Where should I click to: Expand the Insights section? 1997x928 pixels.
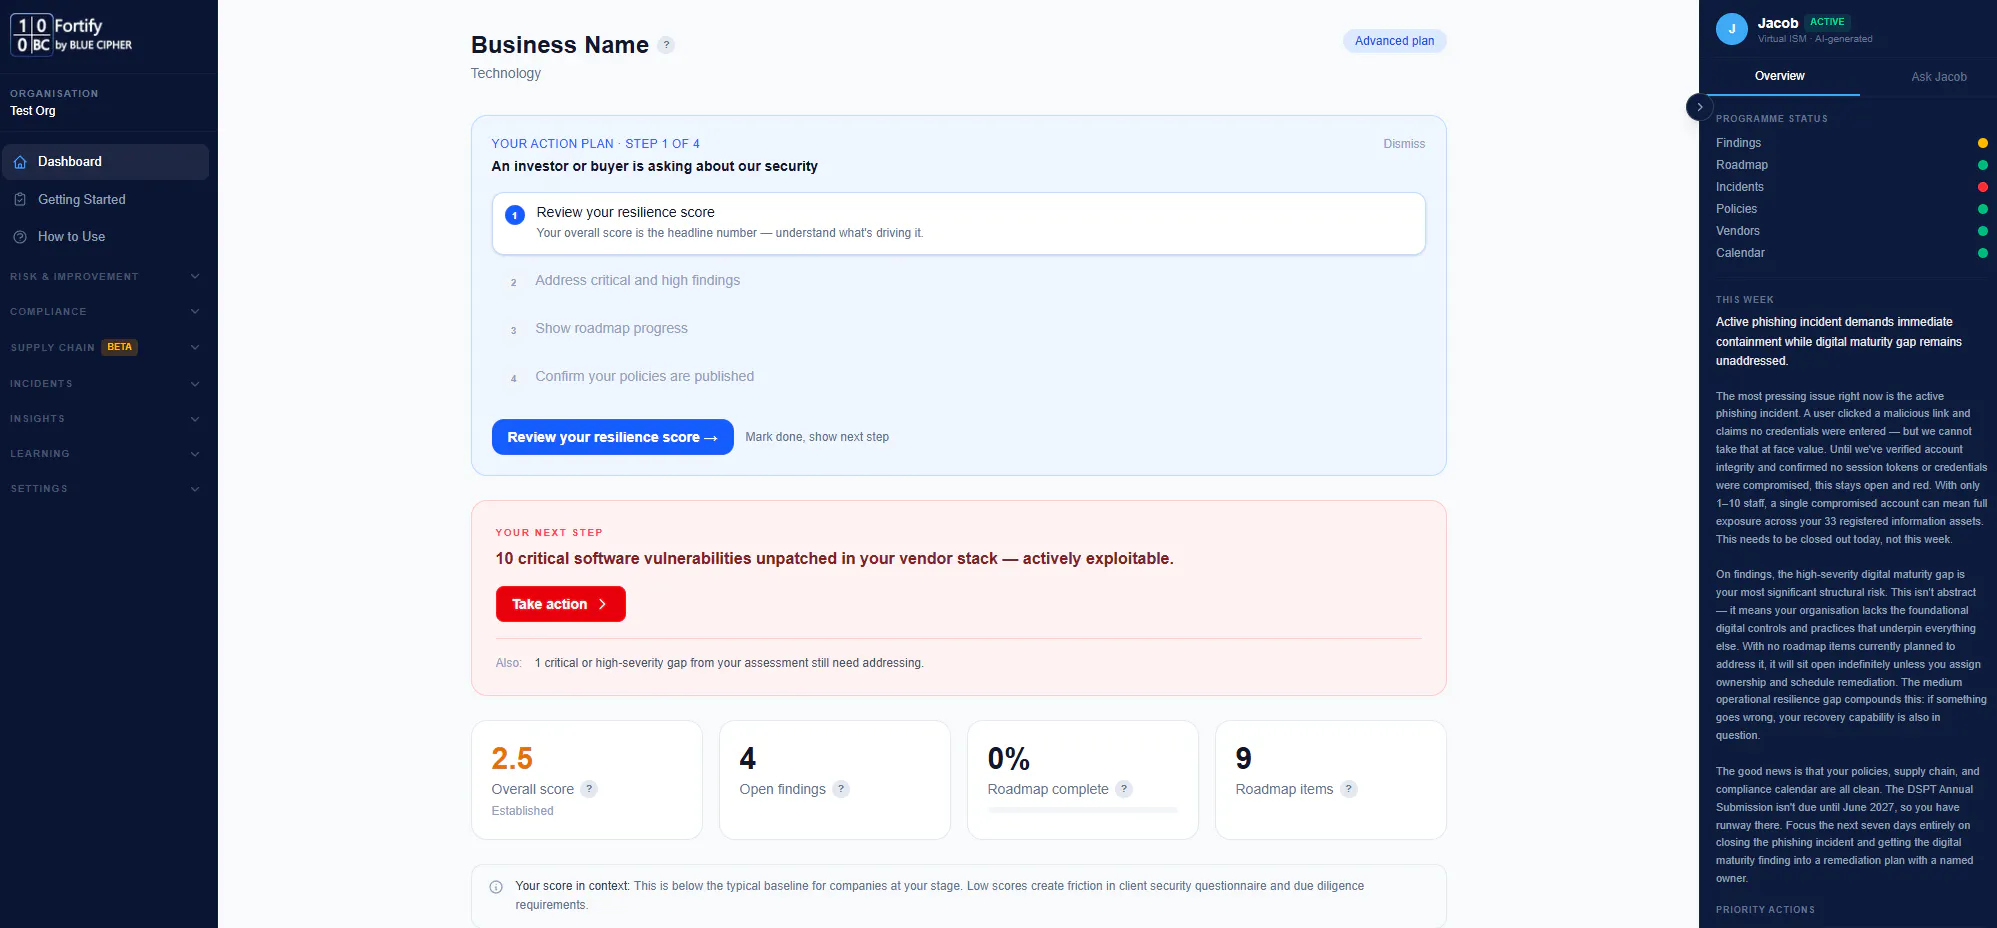click(105, 419)
